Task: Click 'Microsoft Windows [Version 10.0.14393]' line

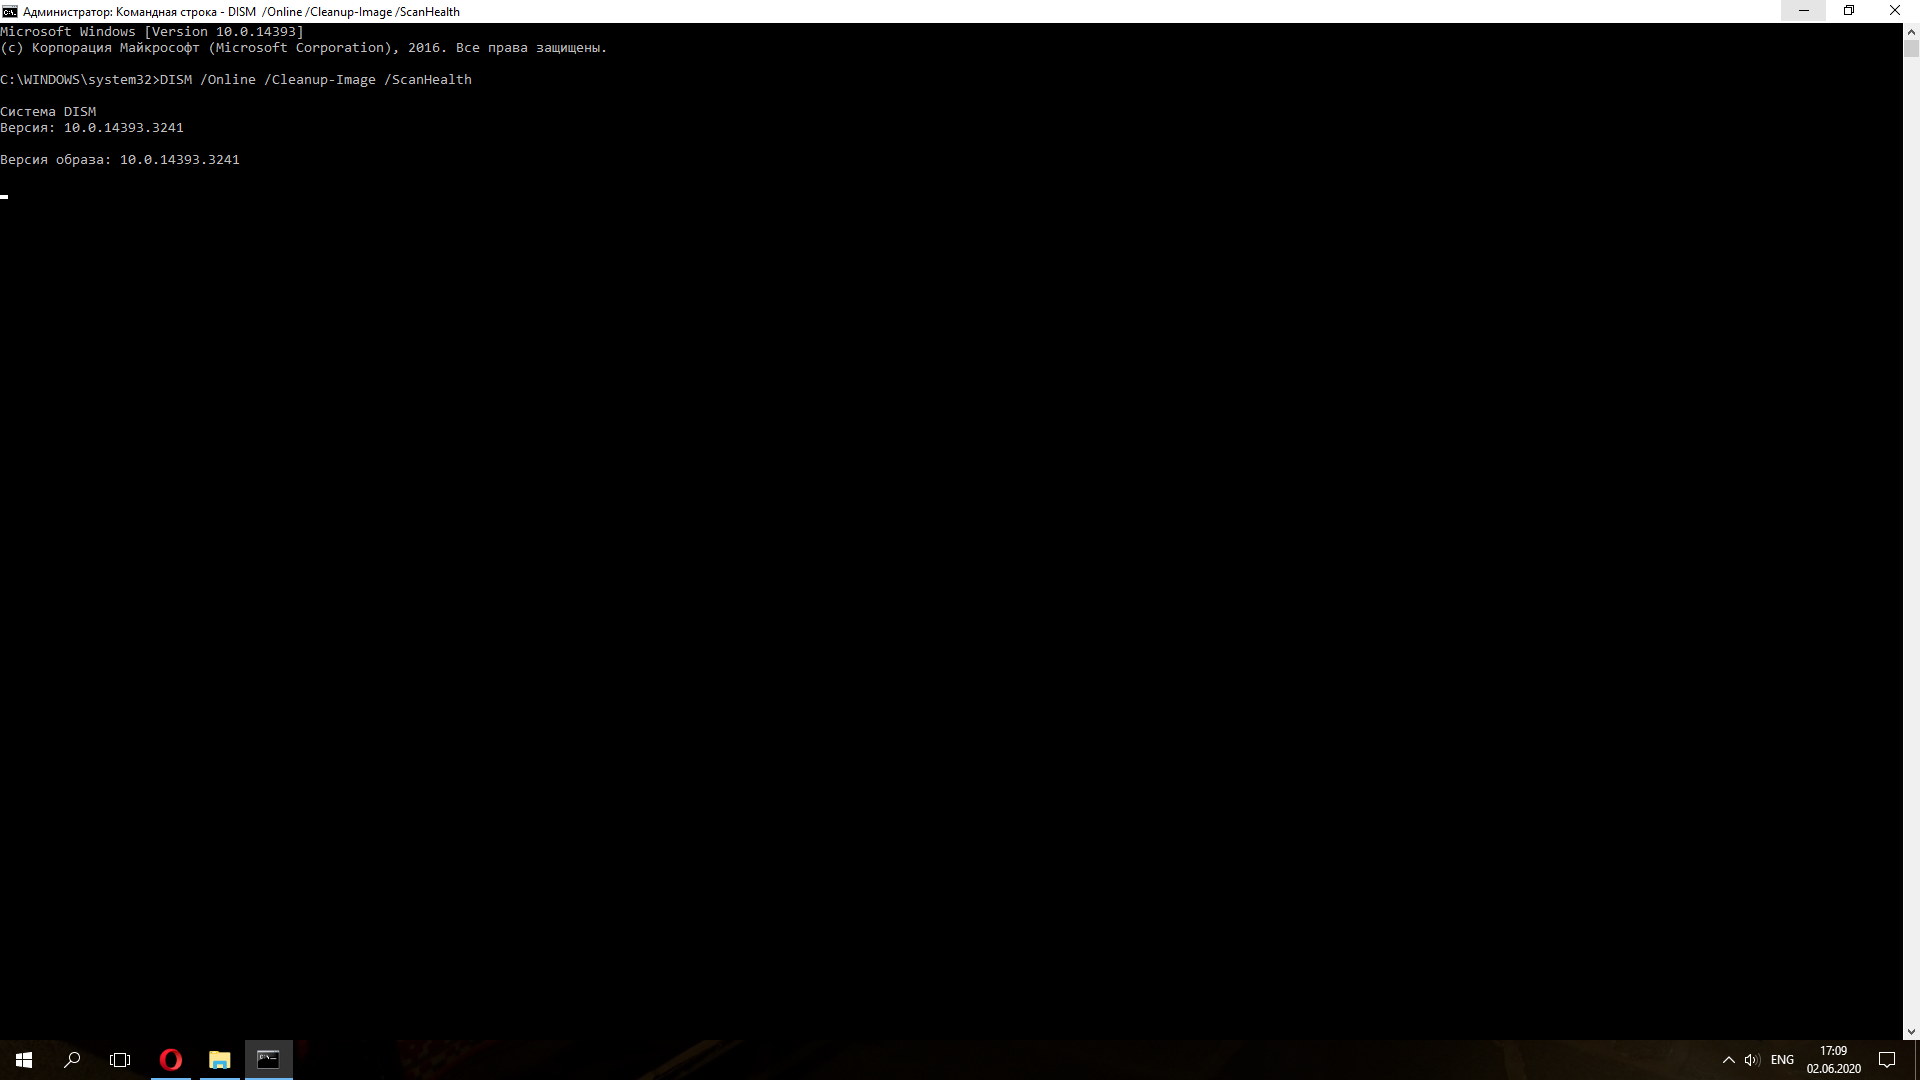Action: click(152, 32)
